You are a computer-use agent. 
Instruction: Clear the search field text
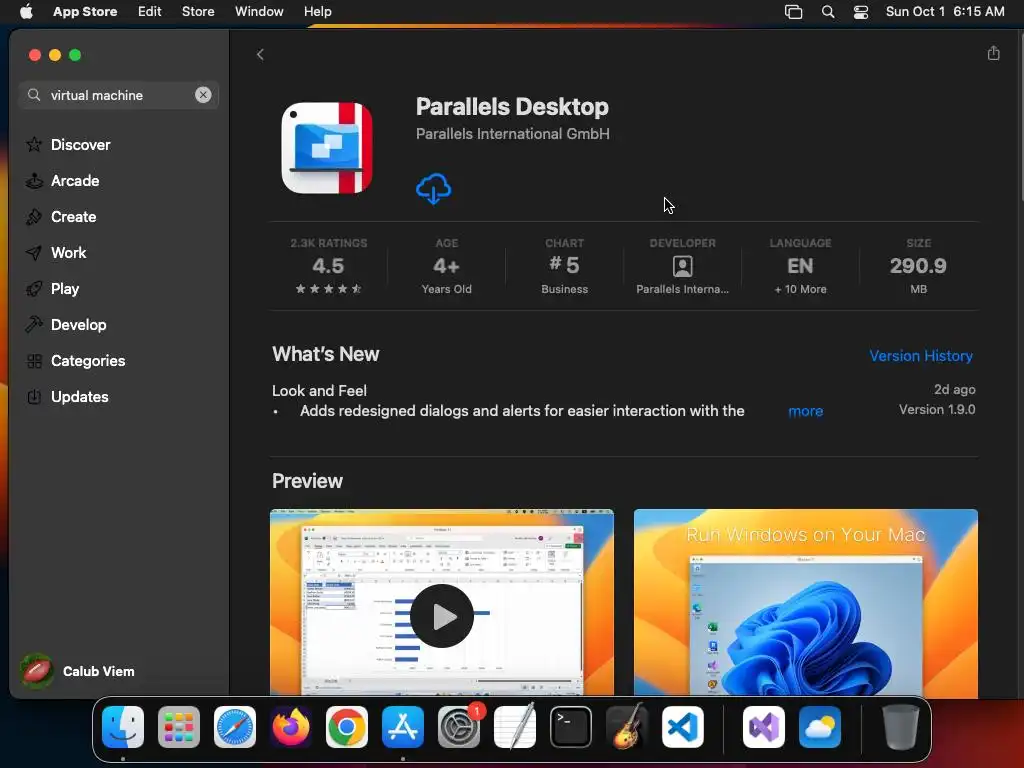(203, 95)
